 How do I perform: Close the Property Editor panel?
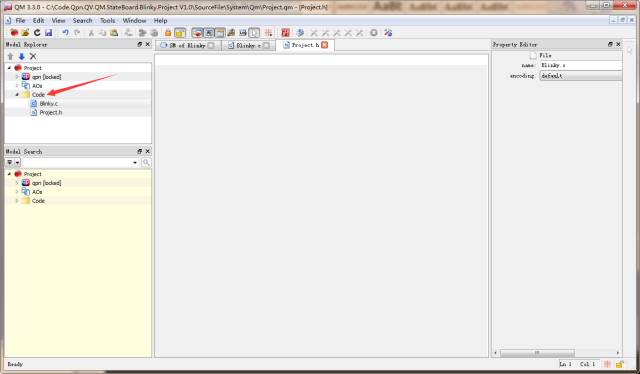(x=618, y=44)
